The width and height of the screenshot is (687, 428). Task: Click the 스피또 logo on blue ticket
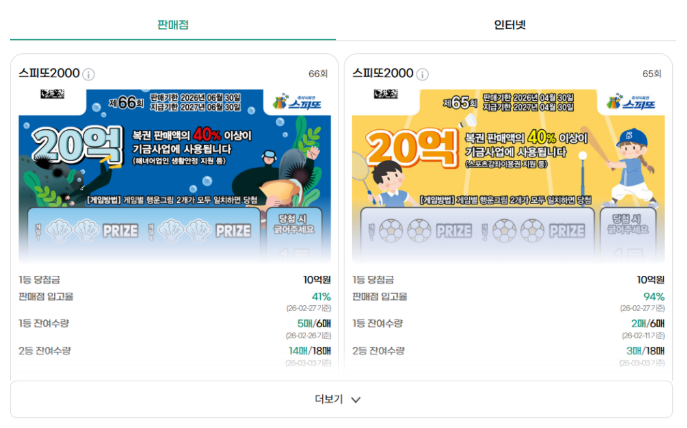(297, 102)
